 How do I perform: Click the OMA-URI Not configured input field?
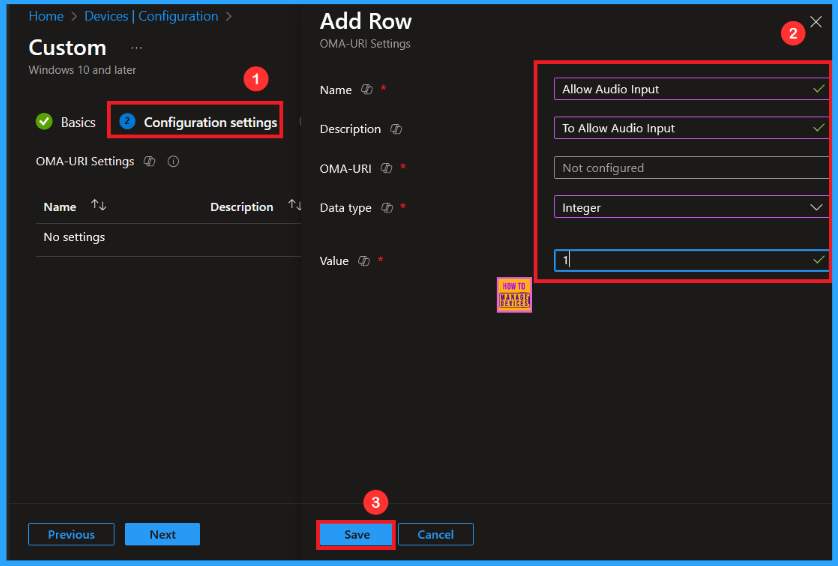click(691, 168)
